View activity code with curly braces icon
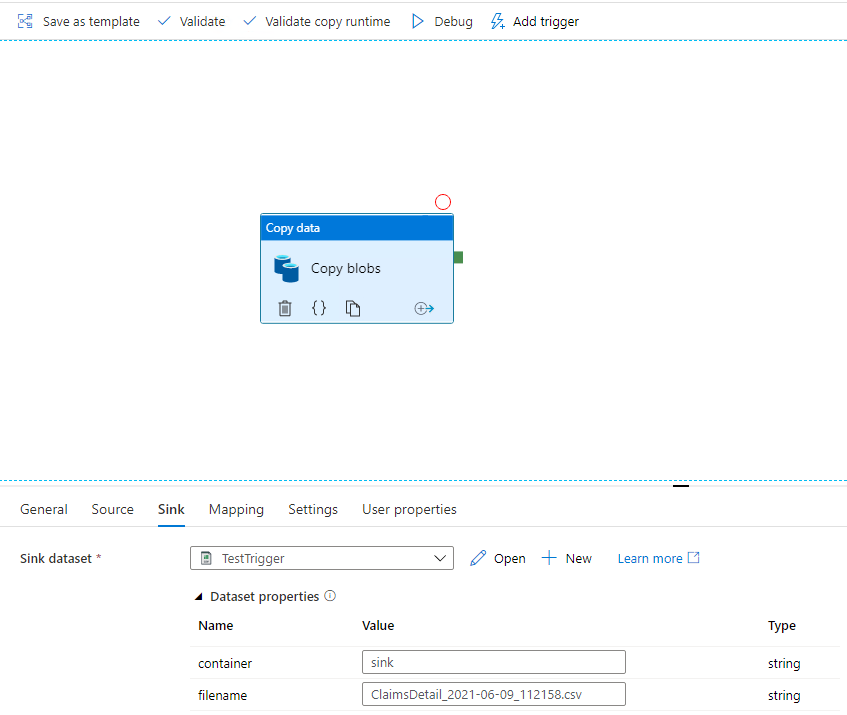 319,308
